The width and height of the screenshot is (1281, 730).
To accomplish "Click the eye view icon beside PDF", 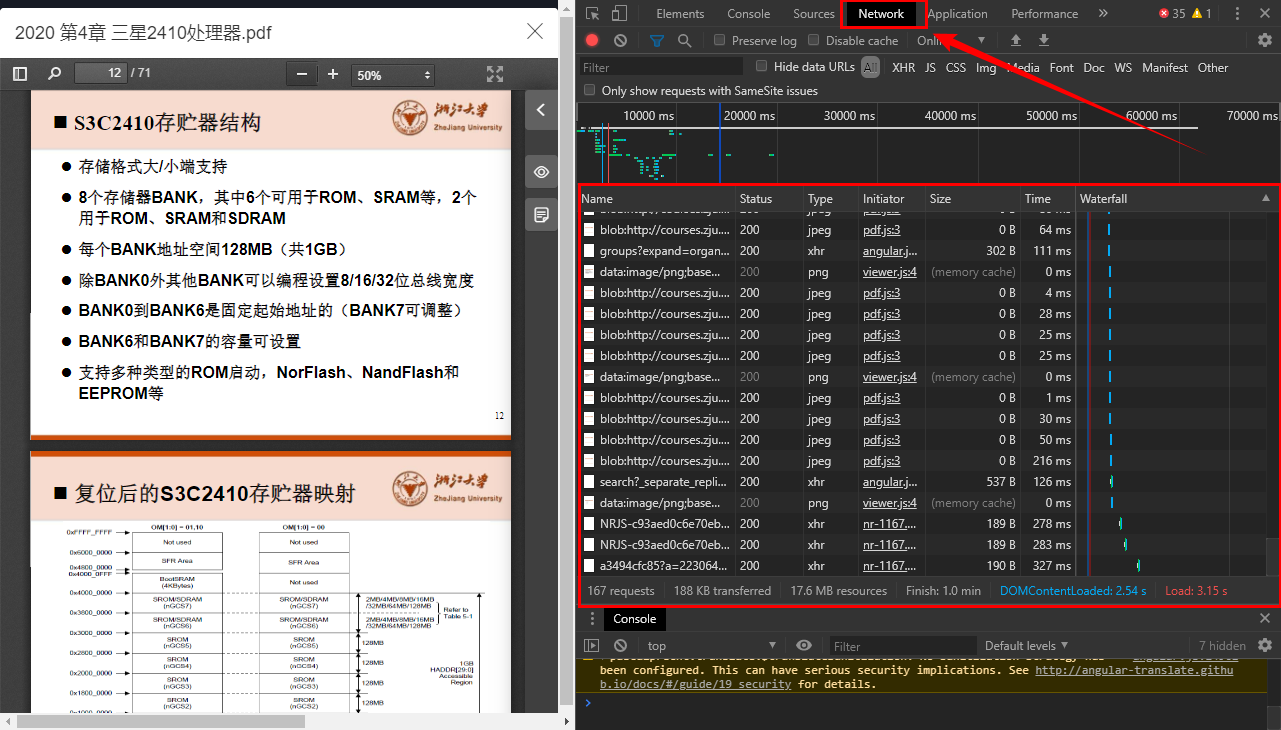I will [541, 172].
